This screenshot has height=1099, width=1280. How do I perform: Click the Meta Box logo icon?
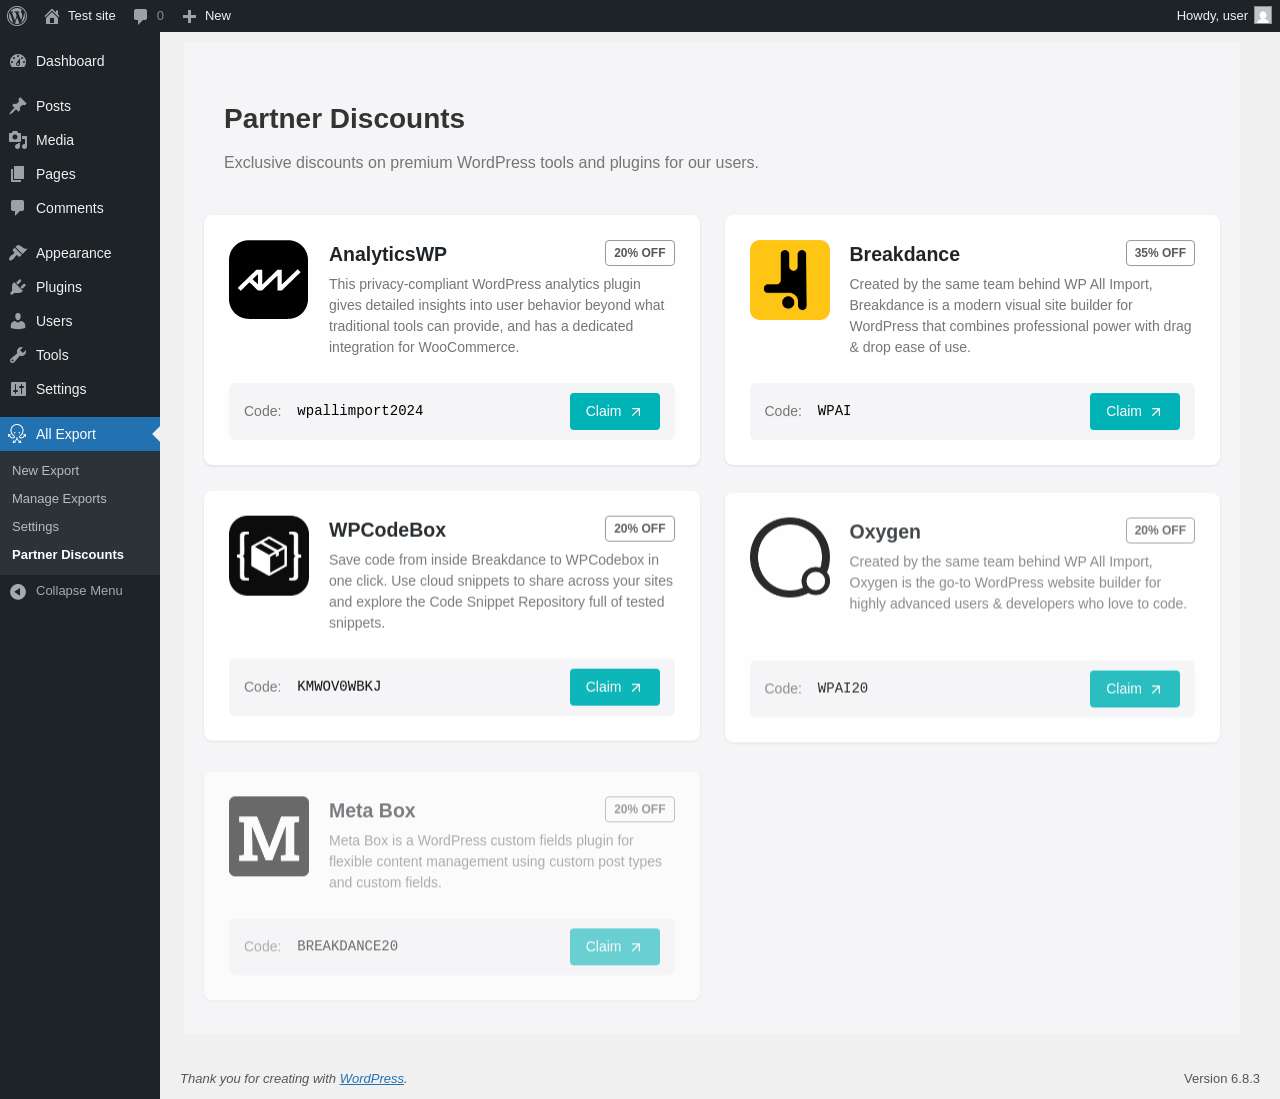coord(268,836)
